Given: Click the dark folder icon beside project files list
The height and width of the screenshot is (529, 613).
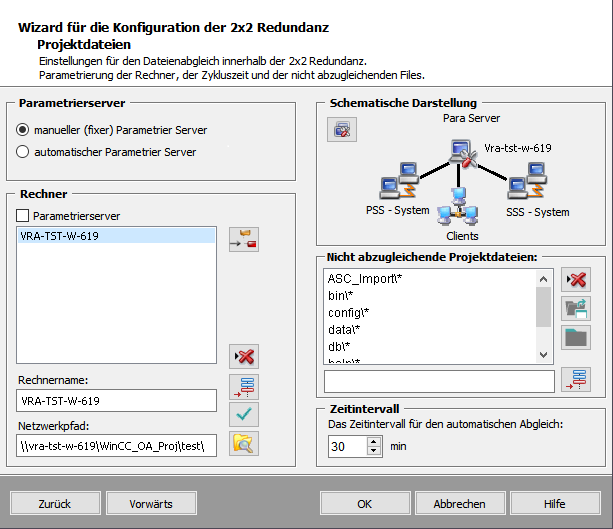Looking at the screenshot, I should pyautogui.click(x=575, y=337).
